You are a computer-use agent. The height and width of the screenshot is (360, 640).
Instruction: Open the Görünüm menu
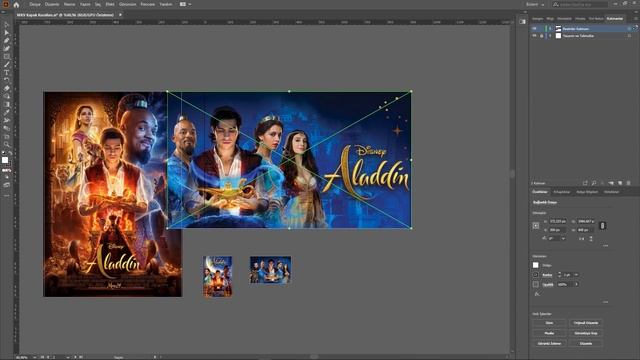coord(128,4)
